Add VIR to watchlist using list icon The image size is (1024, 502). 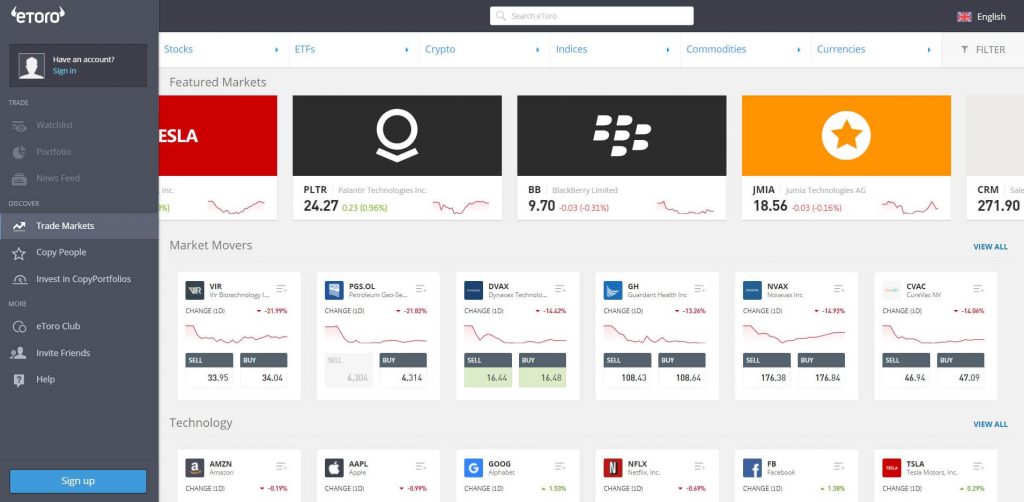282,288
